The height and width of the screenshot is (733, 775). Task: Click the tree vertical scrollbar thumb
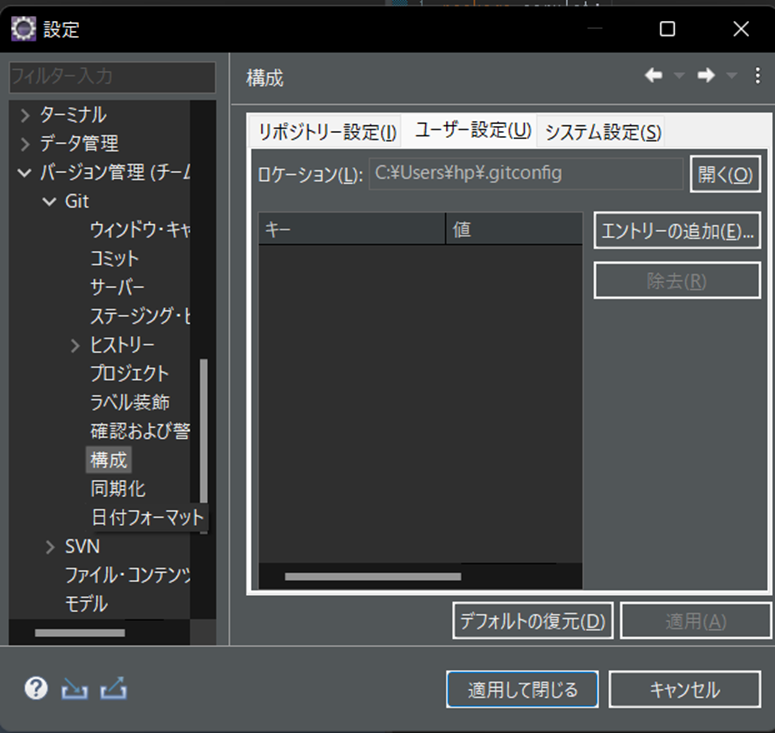(203, 430)
